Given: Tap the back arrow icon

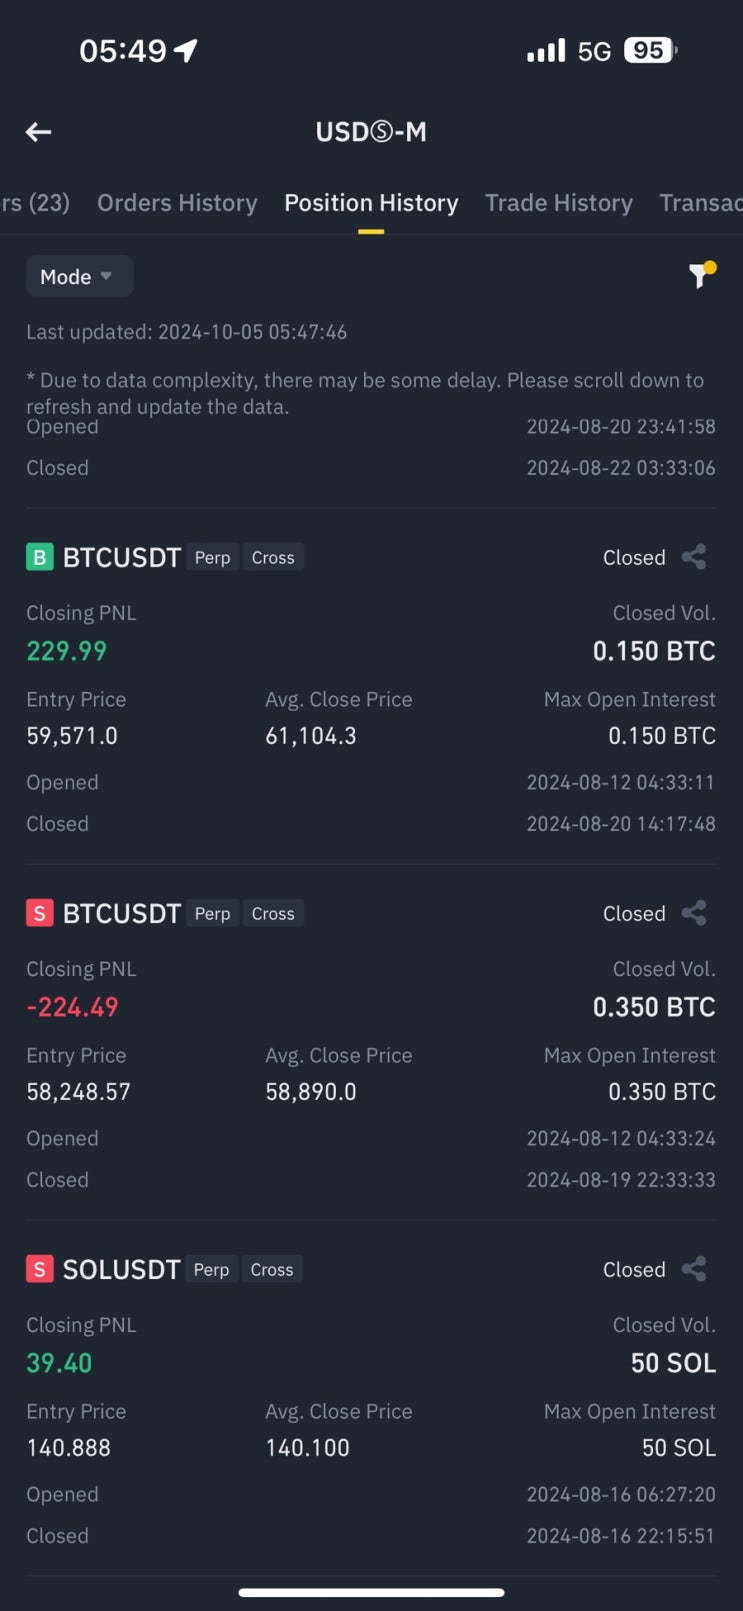Looking at the screenshot, I should coord(39,132).
